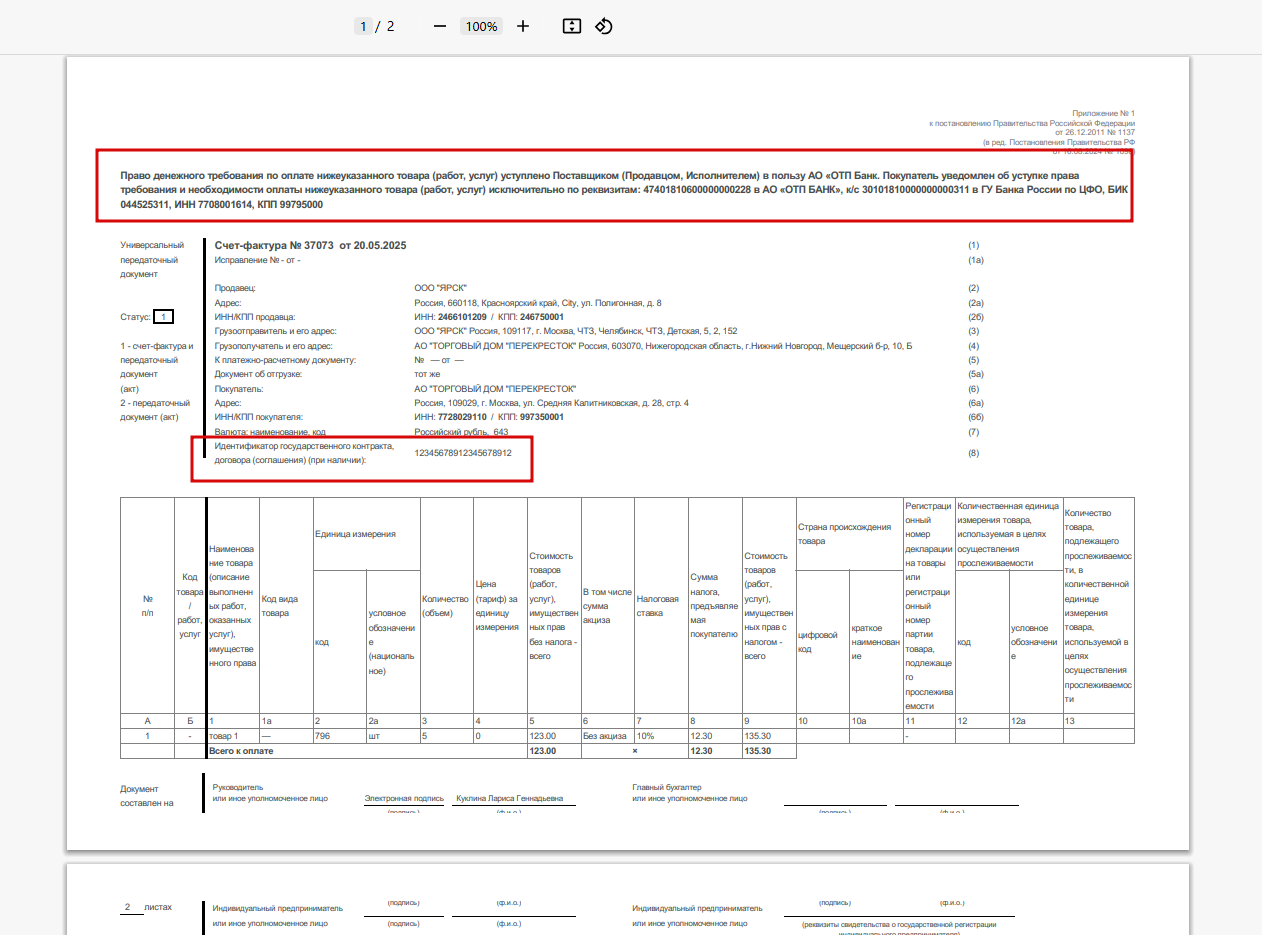Click "Грузоотправитель и его адрес:" label
The image size is (1262, 935).
click(x=275, y=331)
